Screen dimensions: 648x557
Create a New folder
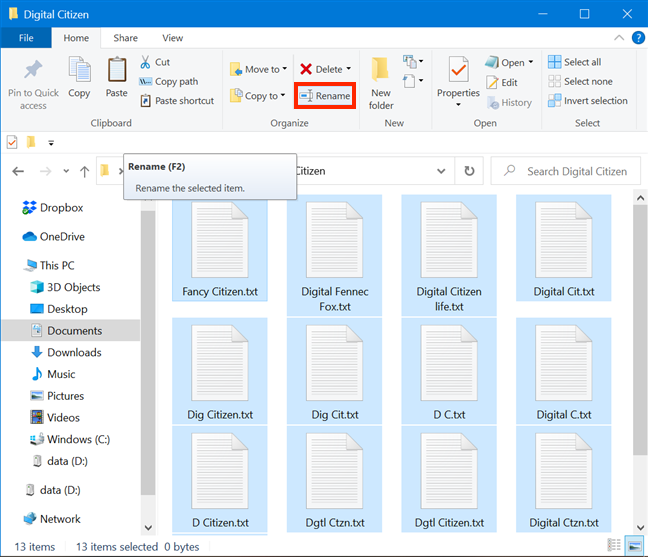[x=381, y=84]
